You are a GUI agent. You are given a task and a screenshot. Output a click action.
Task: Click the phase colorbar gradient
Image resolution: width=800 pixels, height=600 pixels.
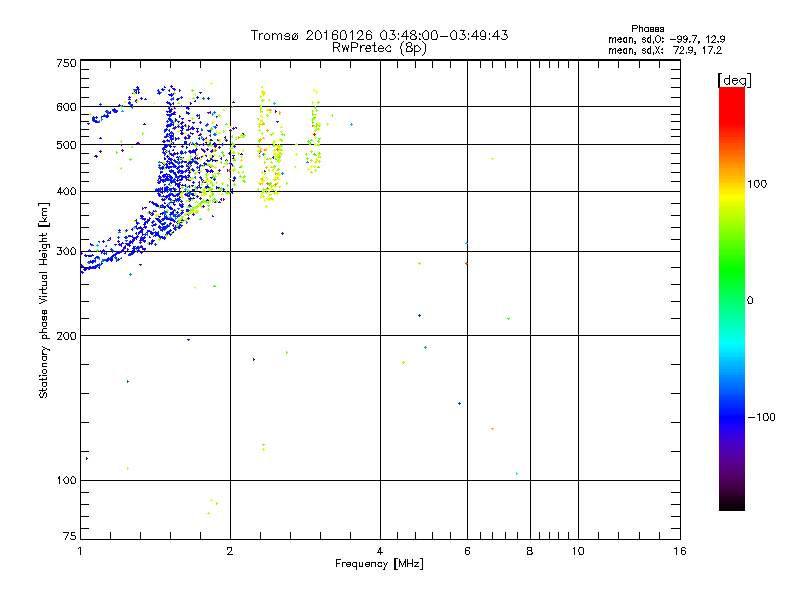tap(732, 299)
